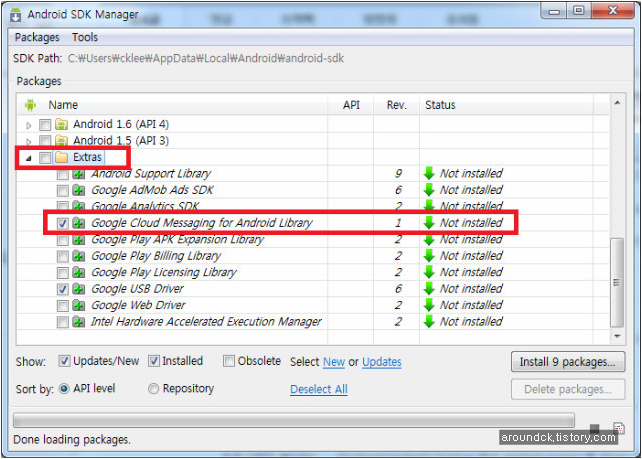Open the SDK Manager log icon at the bottom right
Viewport: 642px width, 459px height.
[619, 427]
